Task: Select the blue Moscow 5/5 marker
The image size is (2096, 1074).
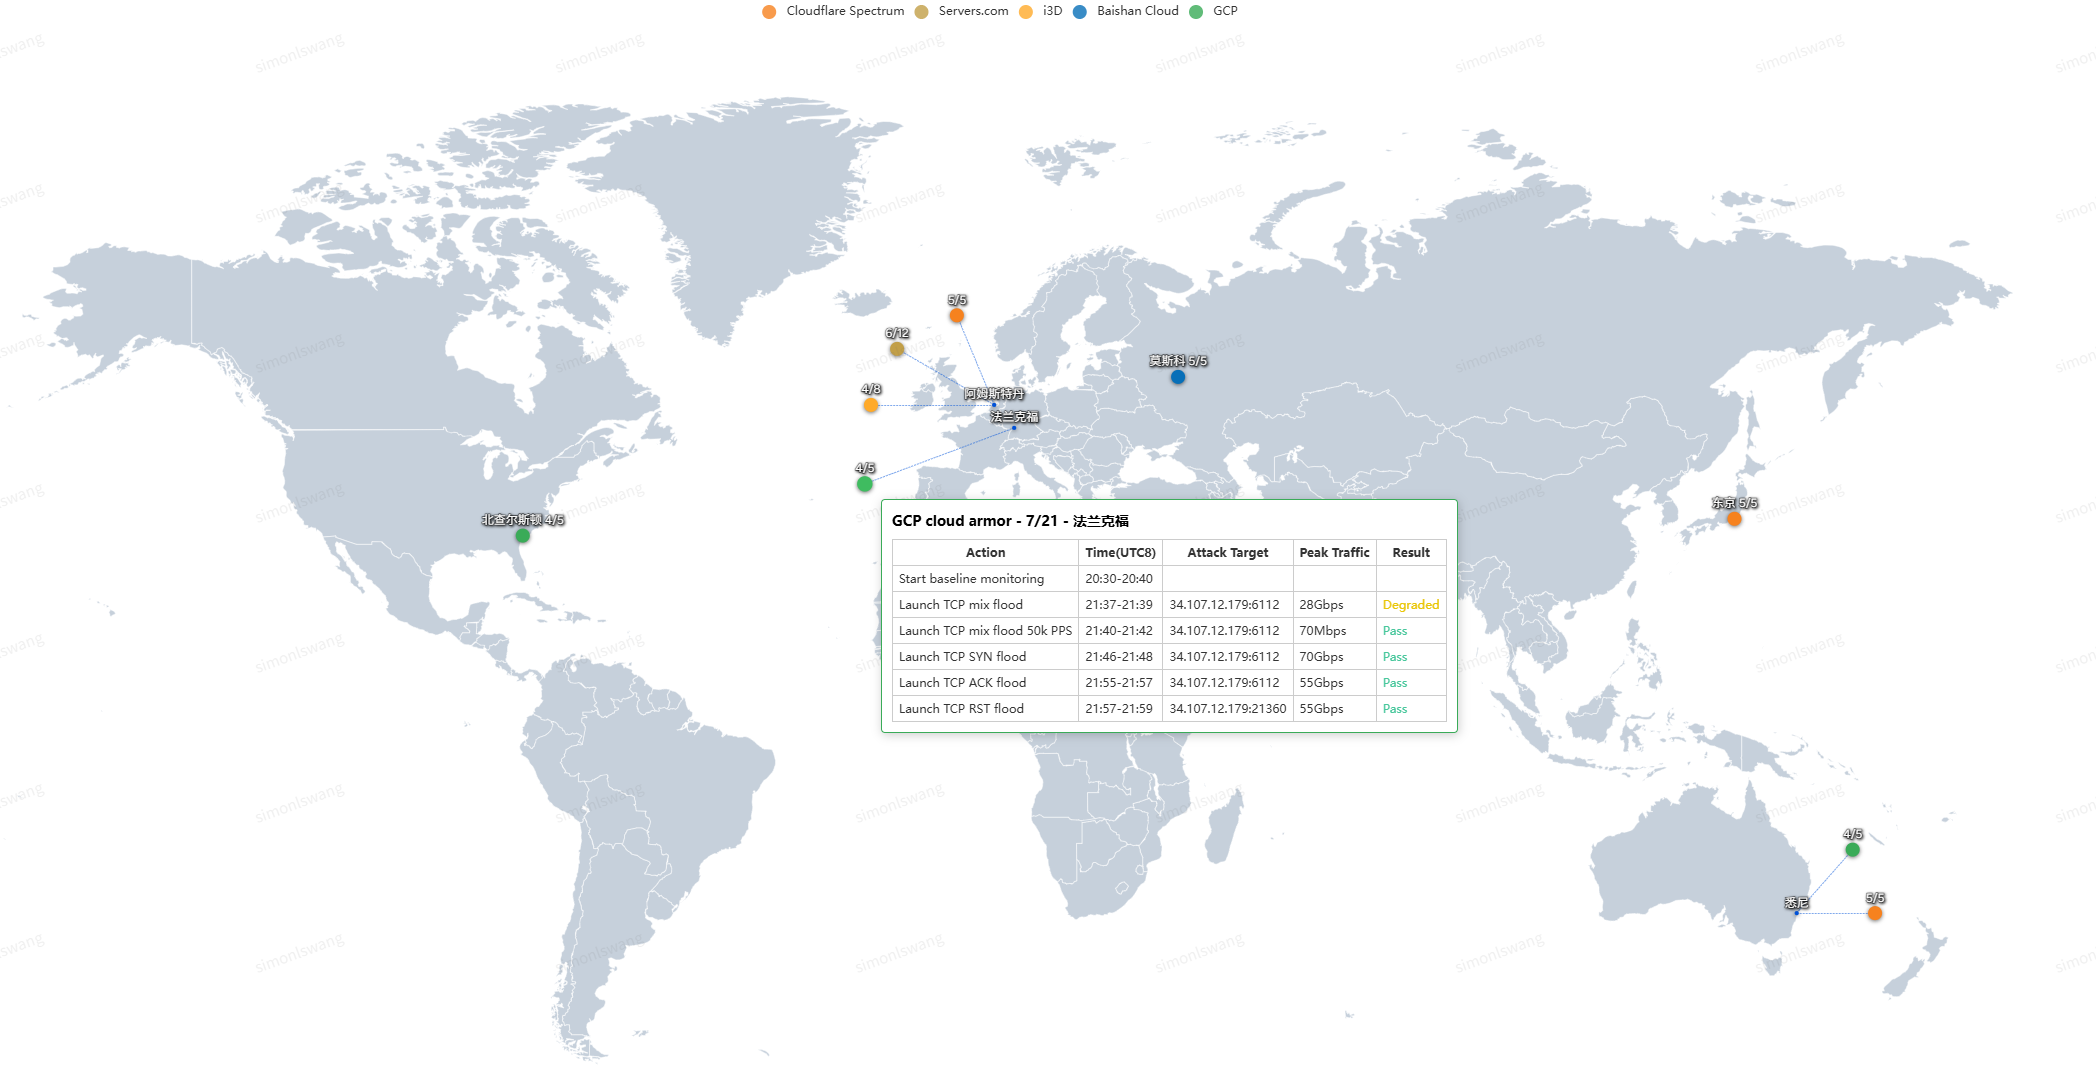Action: click(x=1178, y=377)
